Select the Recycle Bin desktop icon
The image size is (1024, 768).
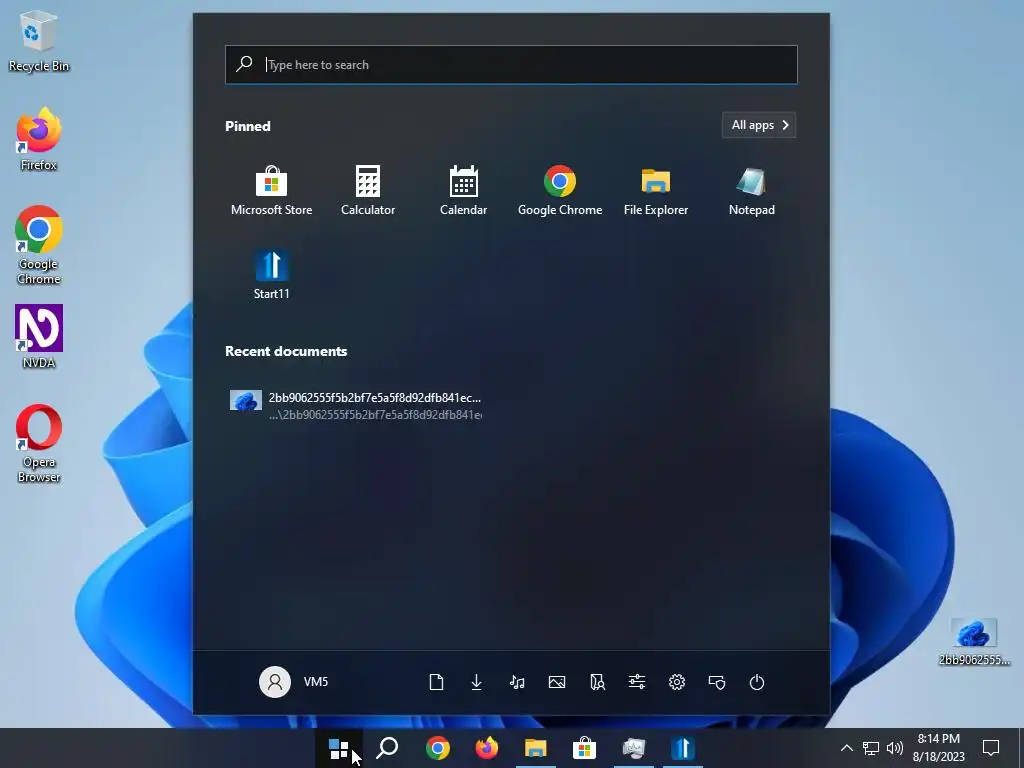tap(39, 40)
